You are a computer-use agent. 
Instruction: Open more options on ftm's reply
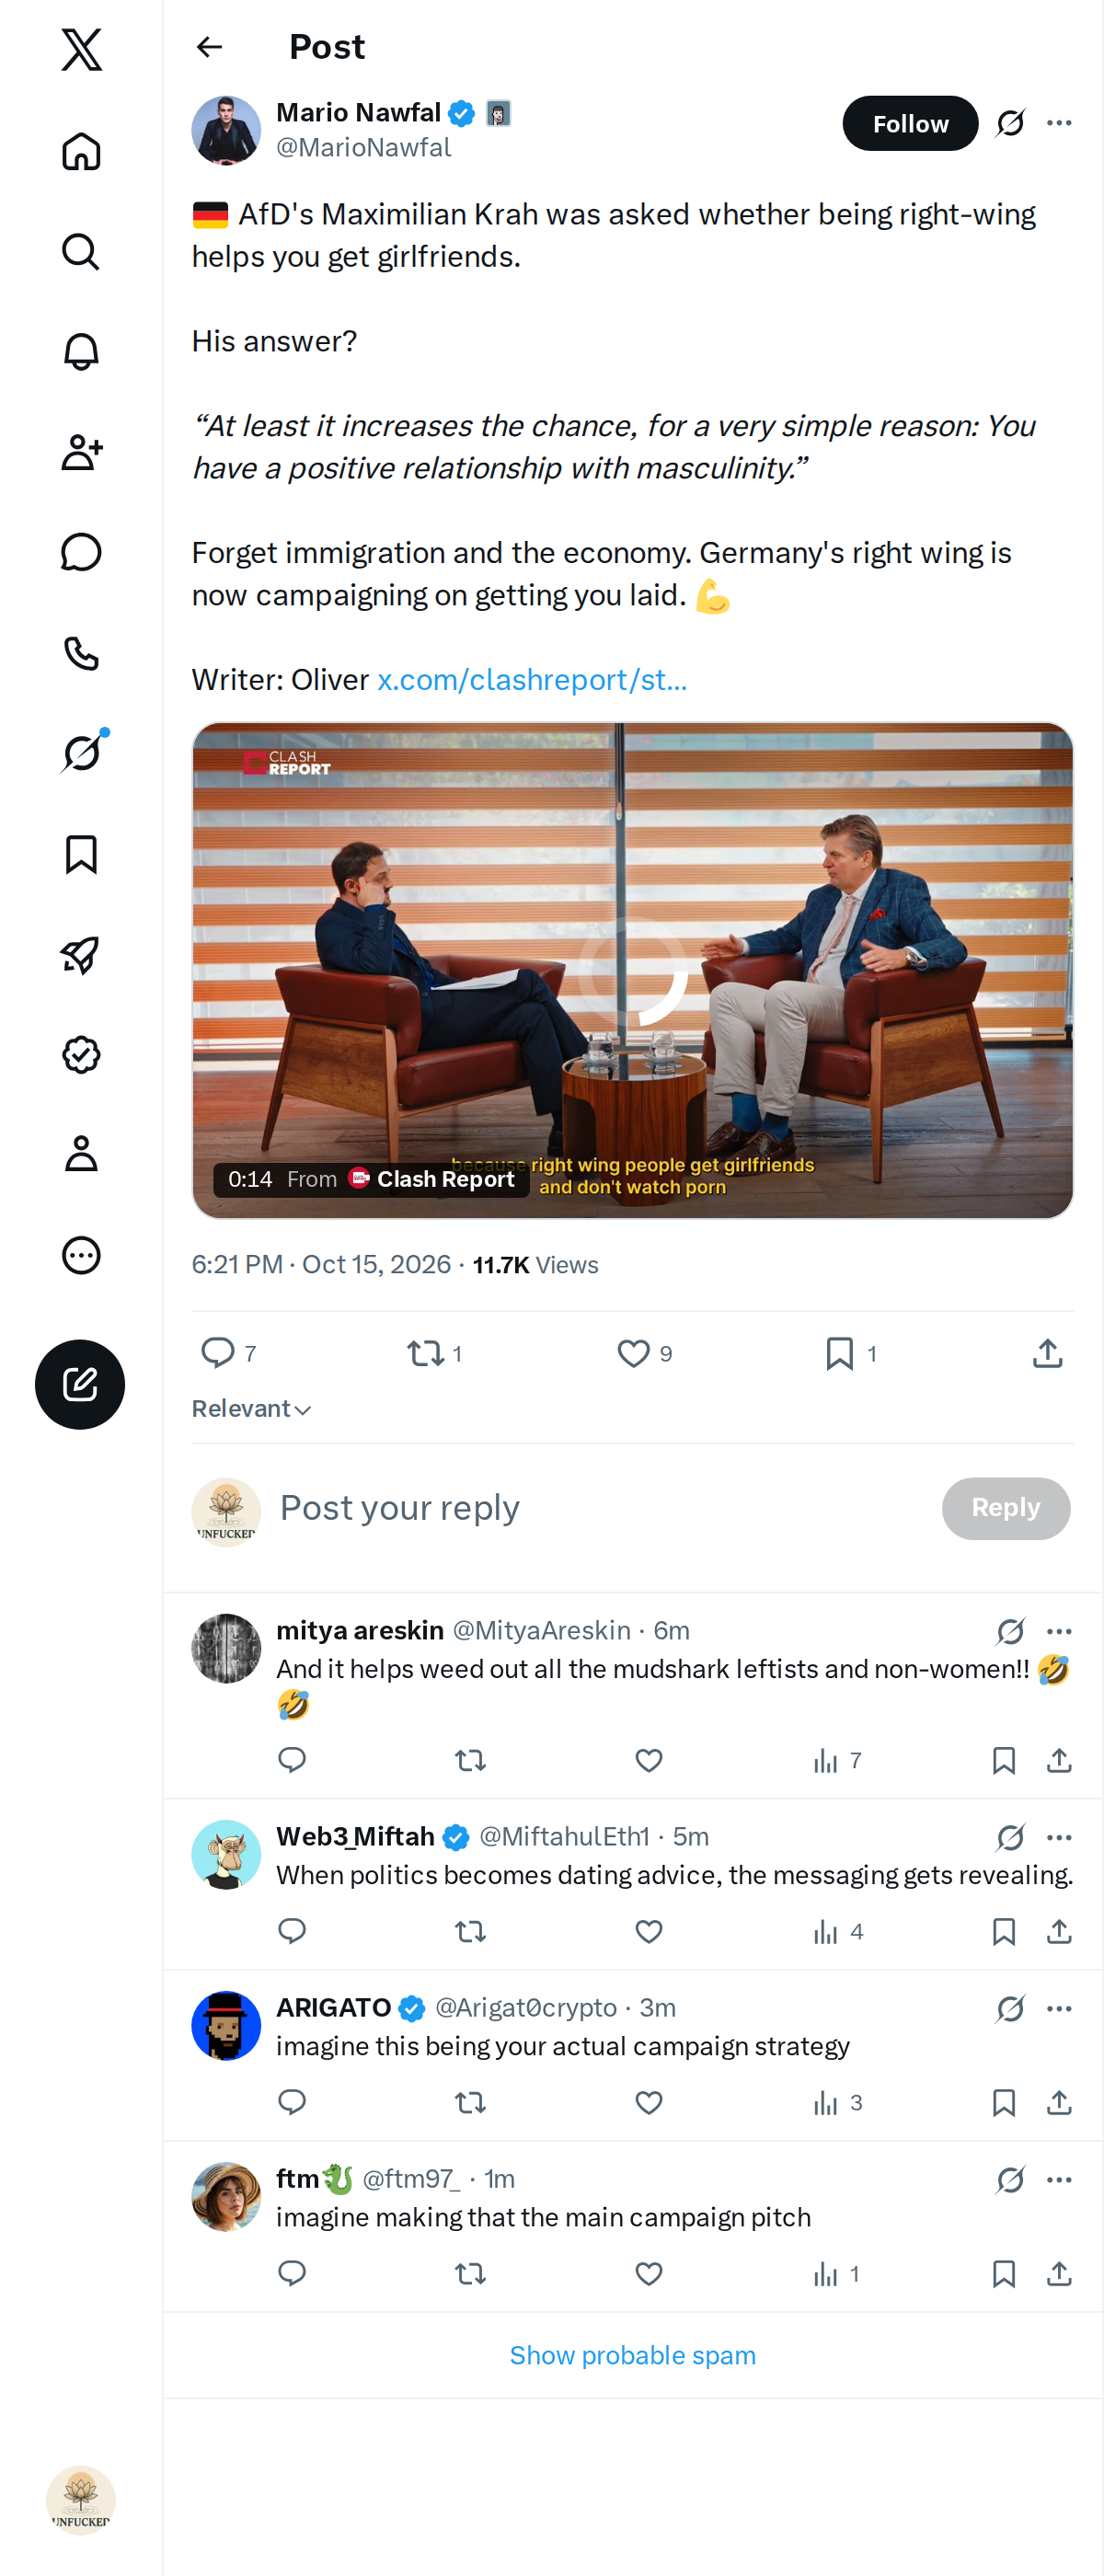pos(1059,2179)
